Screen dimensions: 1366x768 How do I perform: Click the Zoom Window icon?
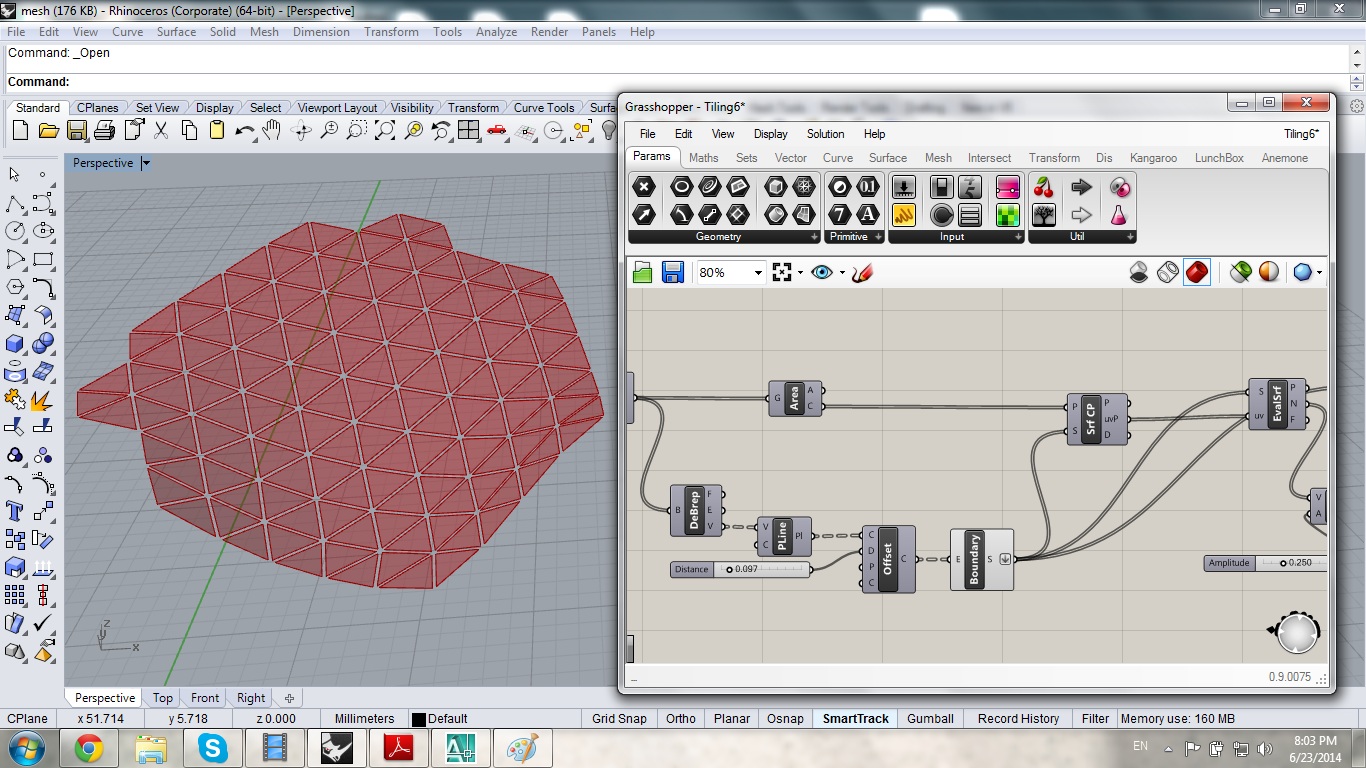click(357, 131)
